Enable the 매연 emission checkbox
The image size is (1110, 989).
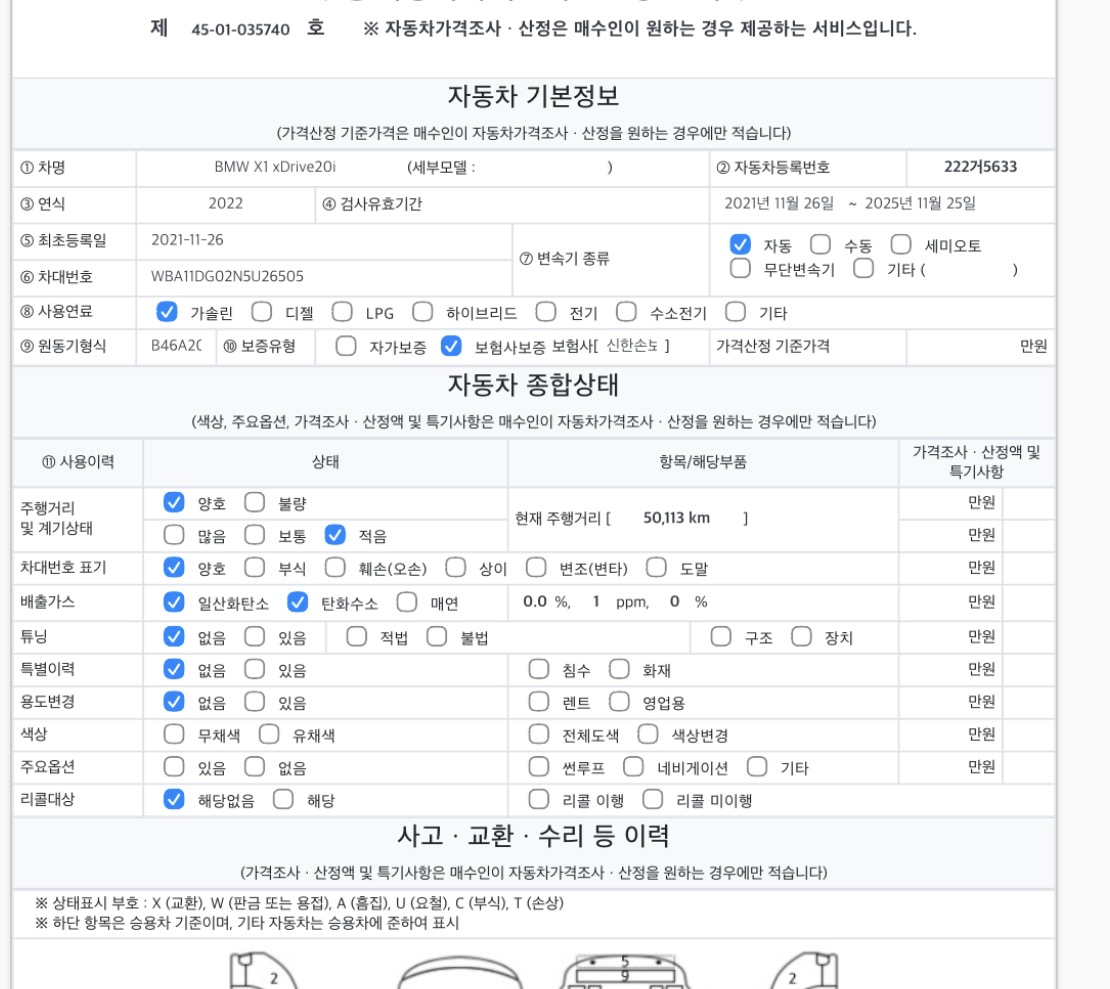[x=407, y=602]
